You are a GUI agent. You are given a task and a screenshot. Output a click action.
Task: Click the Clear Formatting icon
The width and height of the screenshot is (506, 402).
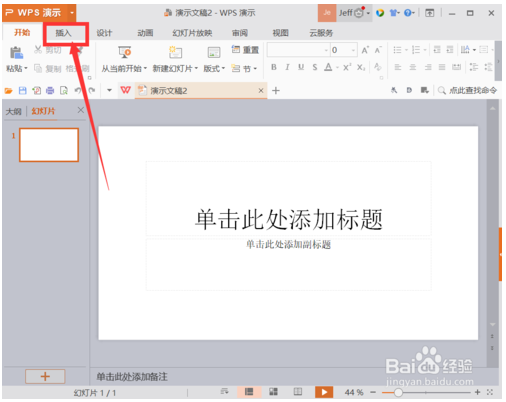tap(378, 67)
